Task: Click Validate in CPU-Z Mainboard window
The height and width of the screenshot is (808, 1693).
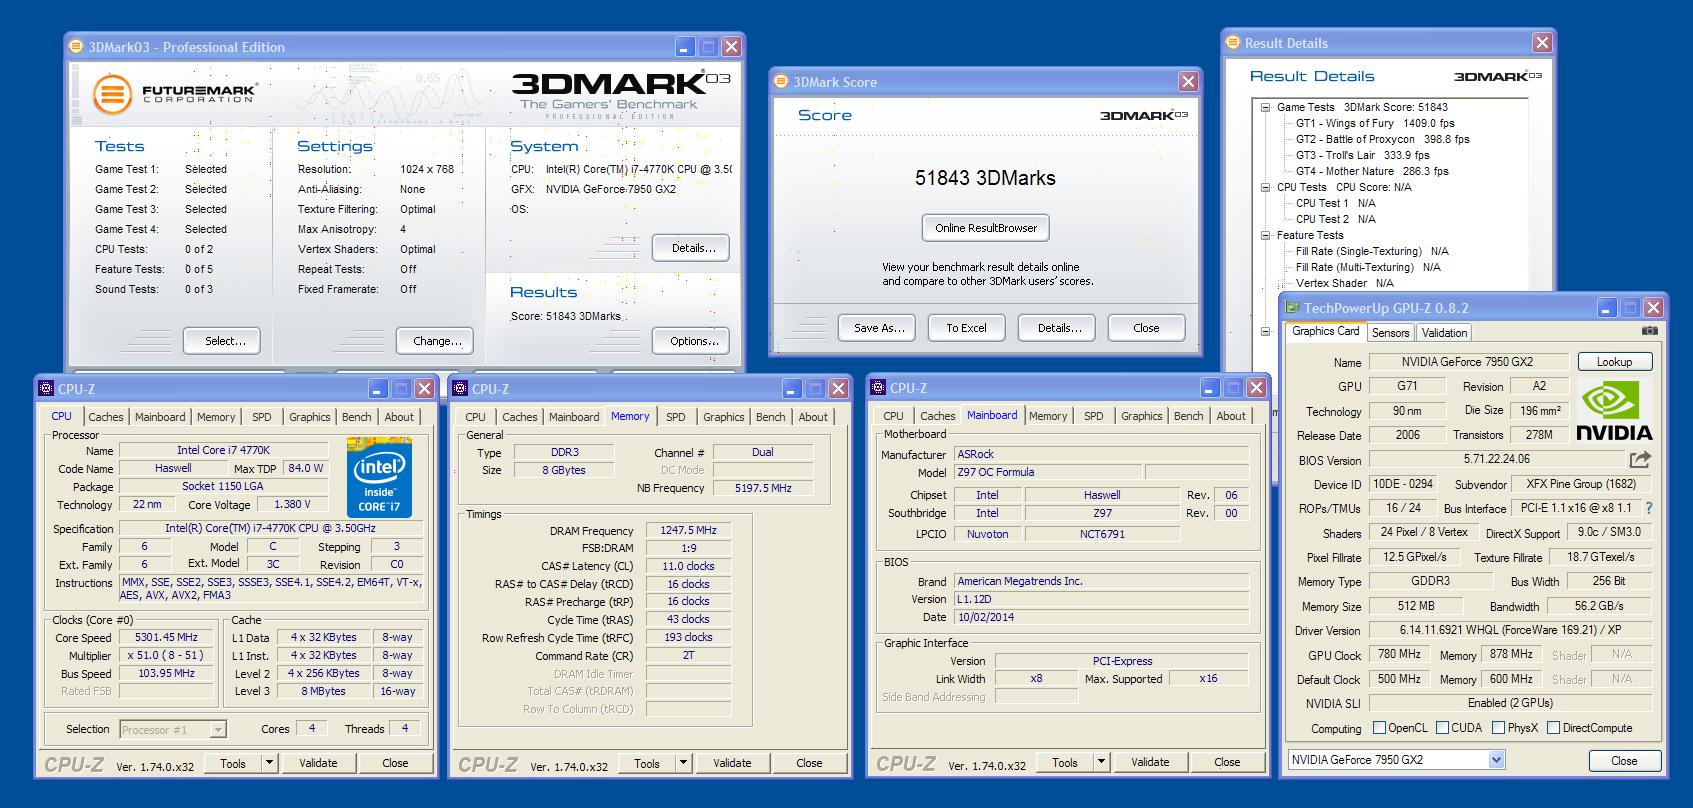Action: (1150, 762)
